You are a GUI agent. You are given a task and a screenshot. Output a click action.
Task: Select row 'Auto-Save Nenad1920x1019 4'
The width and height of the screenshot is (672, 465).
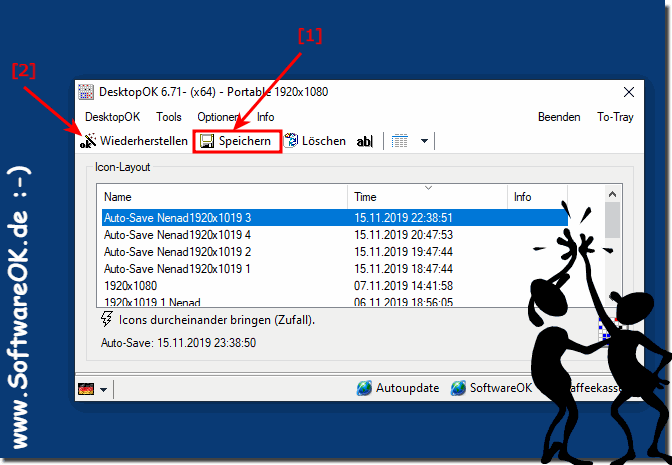[335, 235]
